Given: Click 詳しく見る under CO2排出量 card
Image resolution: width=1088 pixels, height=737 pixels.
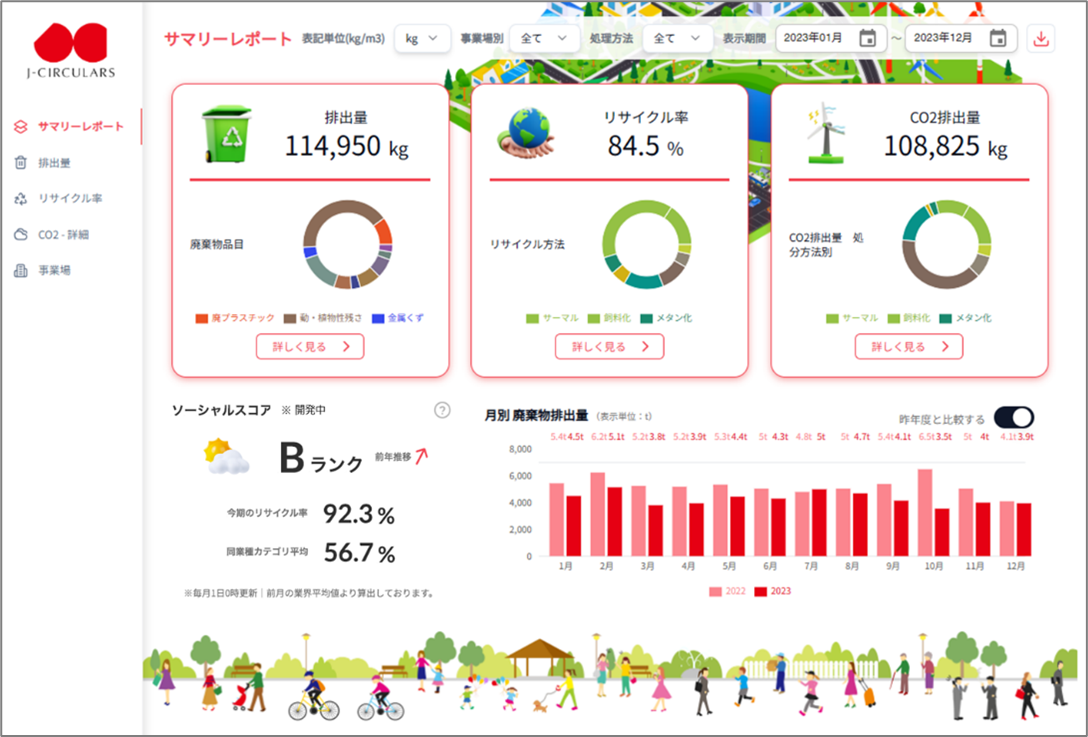Looking at the screenshot, I should (x=909, y=346).
